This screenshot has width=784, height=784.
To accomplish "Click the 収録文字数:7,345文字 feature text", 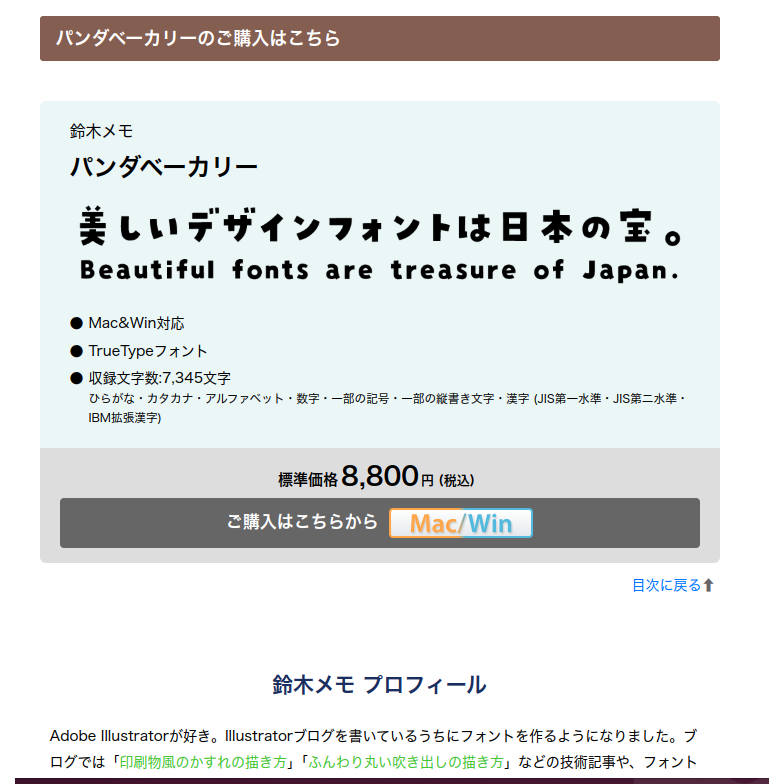I will click(160, 378).
